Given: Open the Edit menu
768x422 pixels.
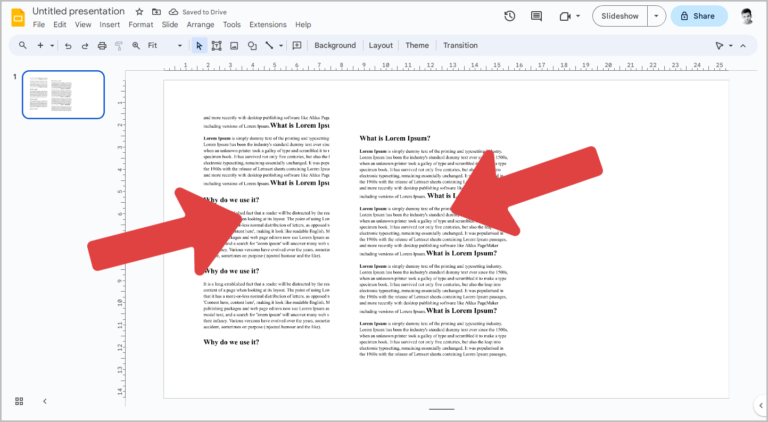Looking at the screenshot, I should click(60, 24).
